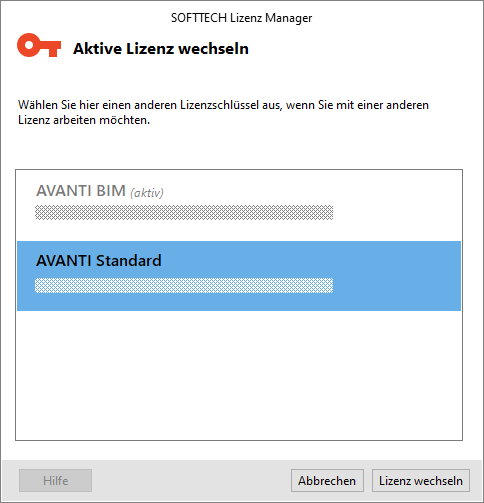Click the (aktiv) label beside AVANTI BIM
The width and height of the screenshot is (484, 503).
tap(147, 193)
